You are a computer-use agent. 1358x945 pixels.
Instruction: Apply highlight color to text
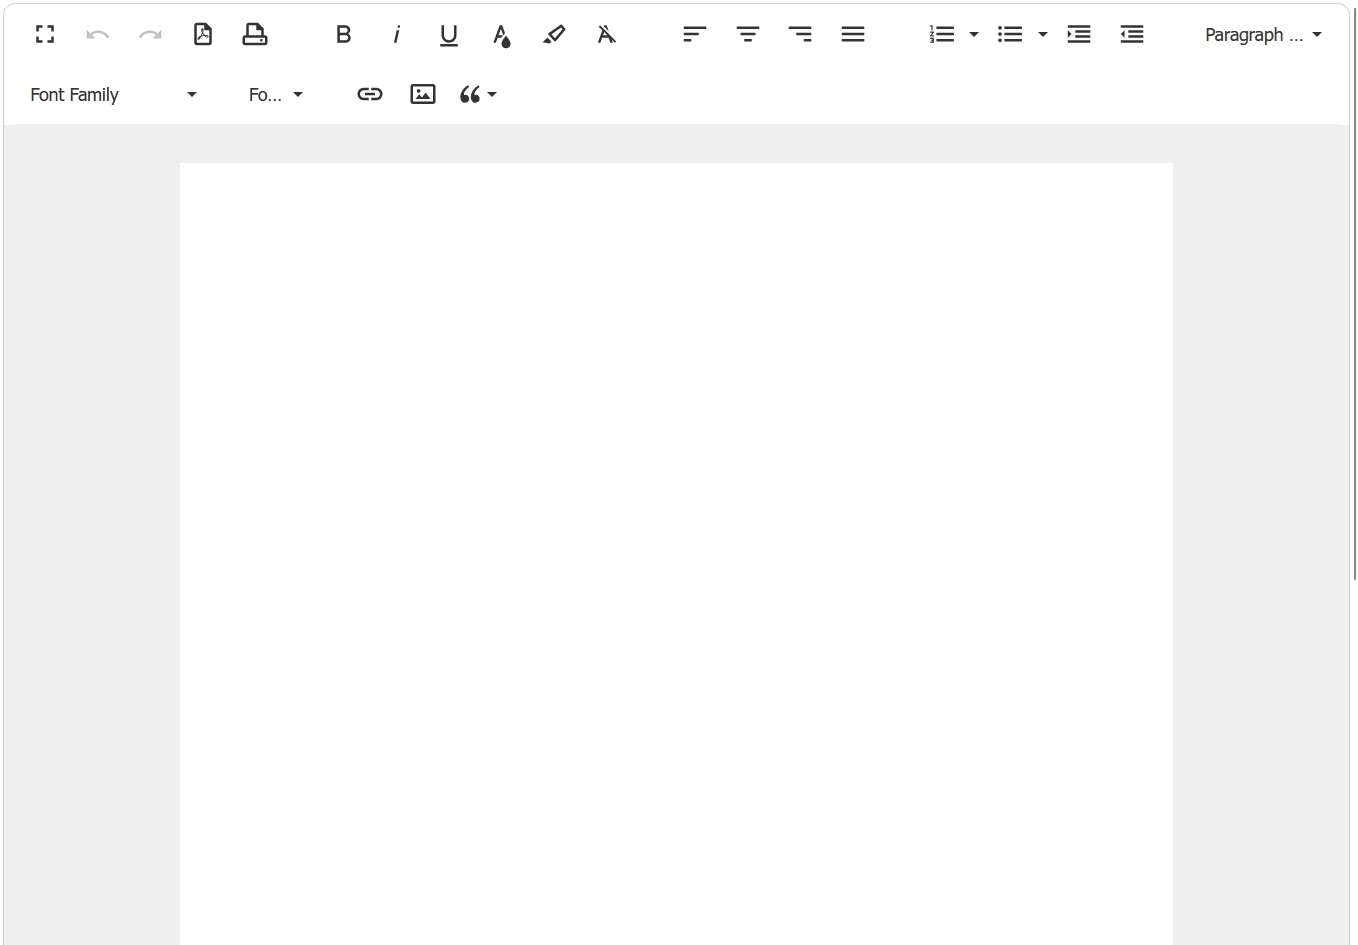(555, 33)
